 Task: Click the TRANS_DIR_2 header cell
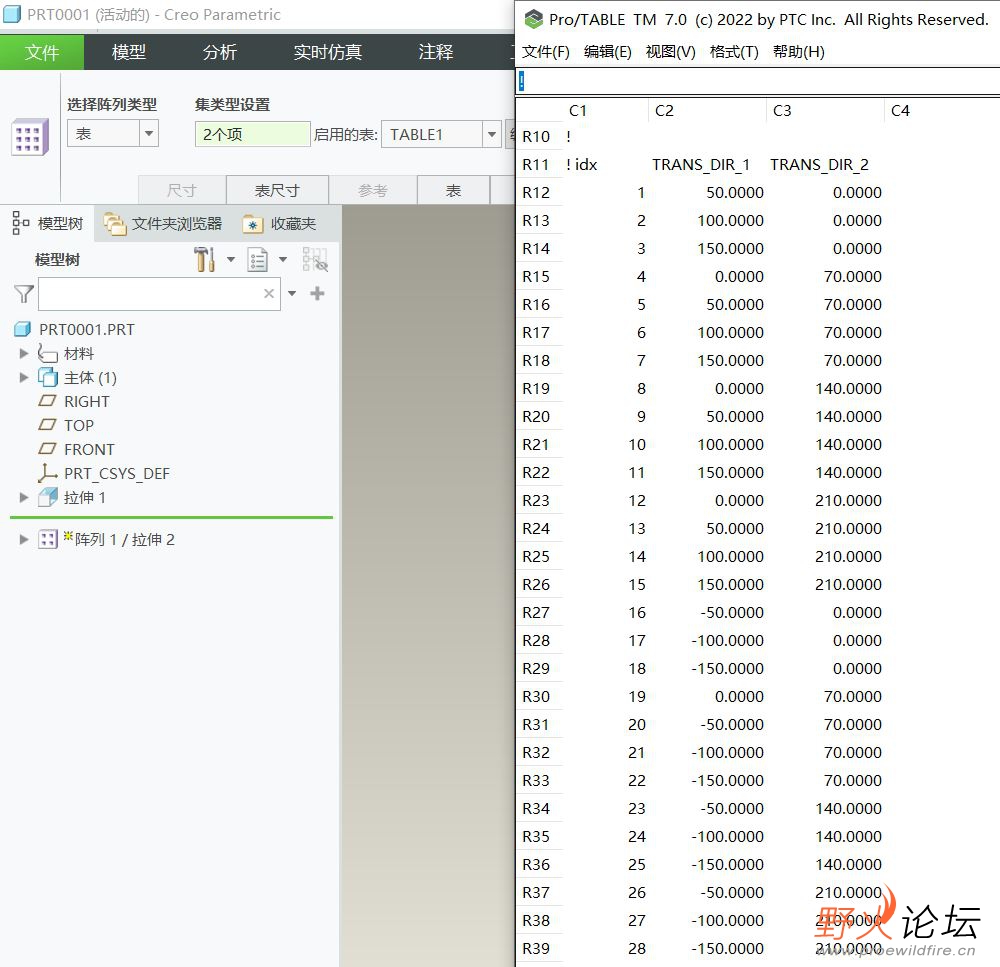[819, 165]
